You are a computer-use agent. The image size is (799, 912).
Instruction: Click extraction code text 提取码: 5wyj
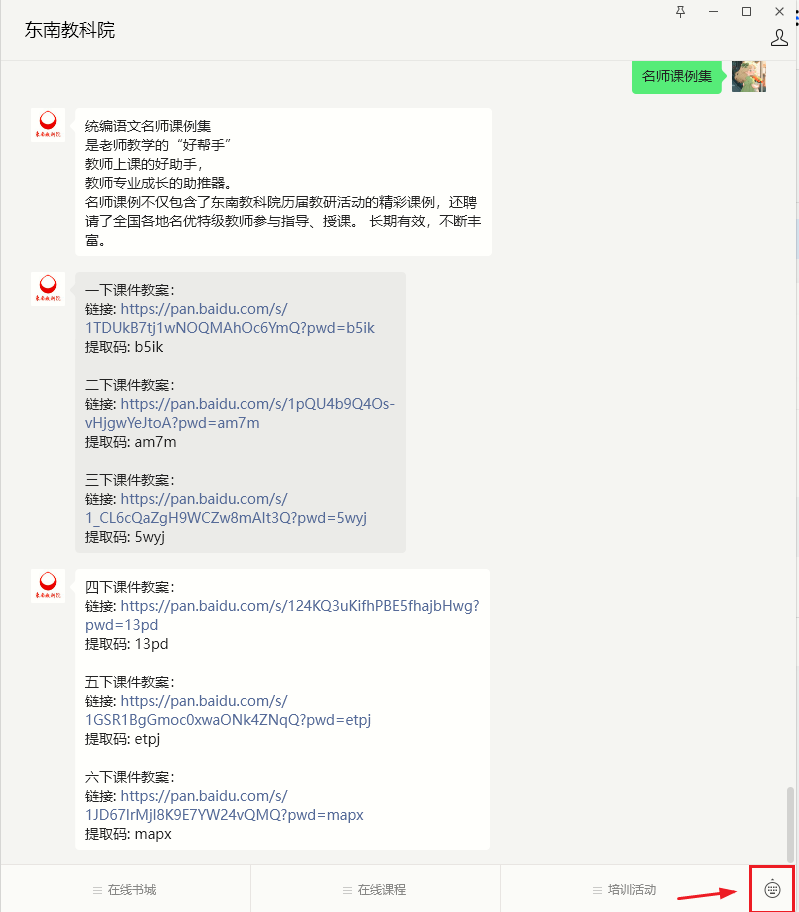pyautogui.click(x=124, y=537)
